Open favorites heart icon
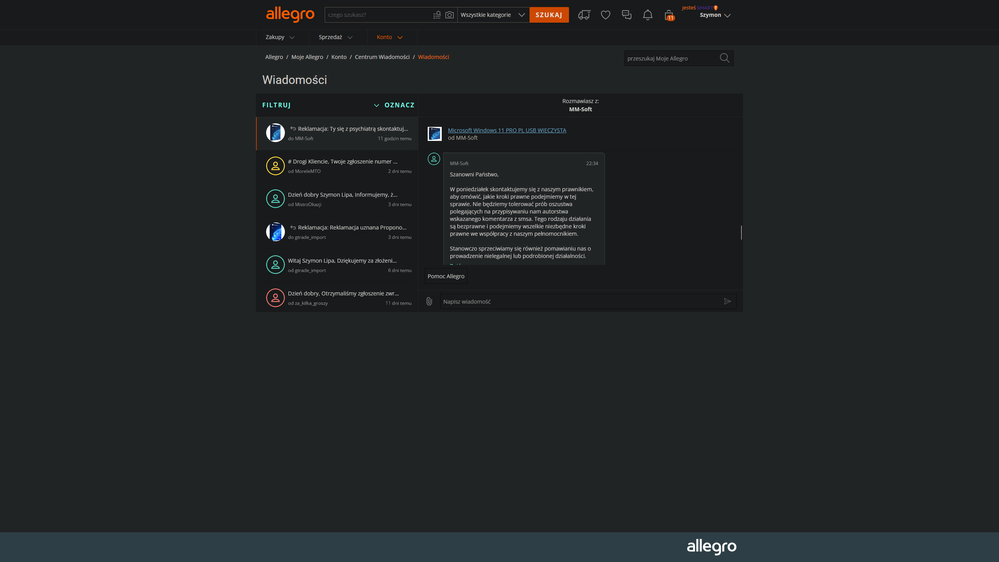The height and width of the screenshot is (562, 999). coord(605,15)
